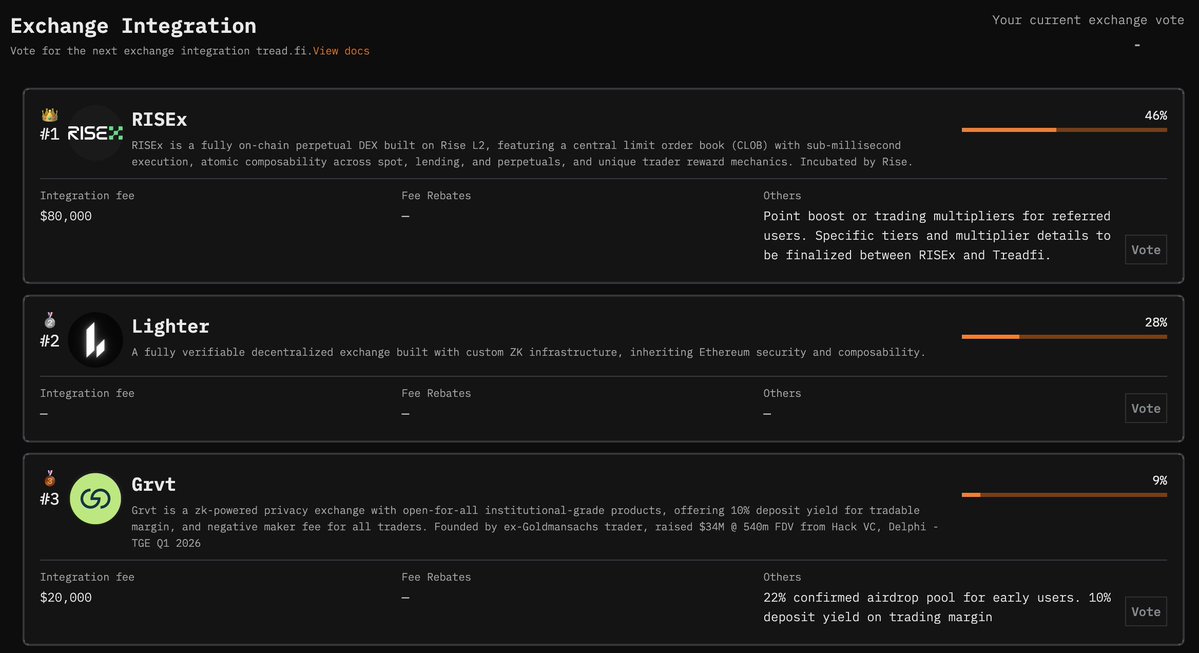The width and height of the screenshot is (1199, 653).
Task: Click the Grvt green logo icon
Action: pos(95,499)
